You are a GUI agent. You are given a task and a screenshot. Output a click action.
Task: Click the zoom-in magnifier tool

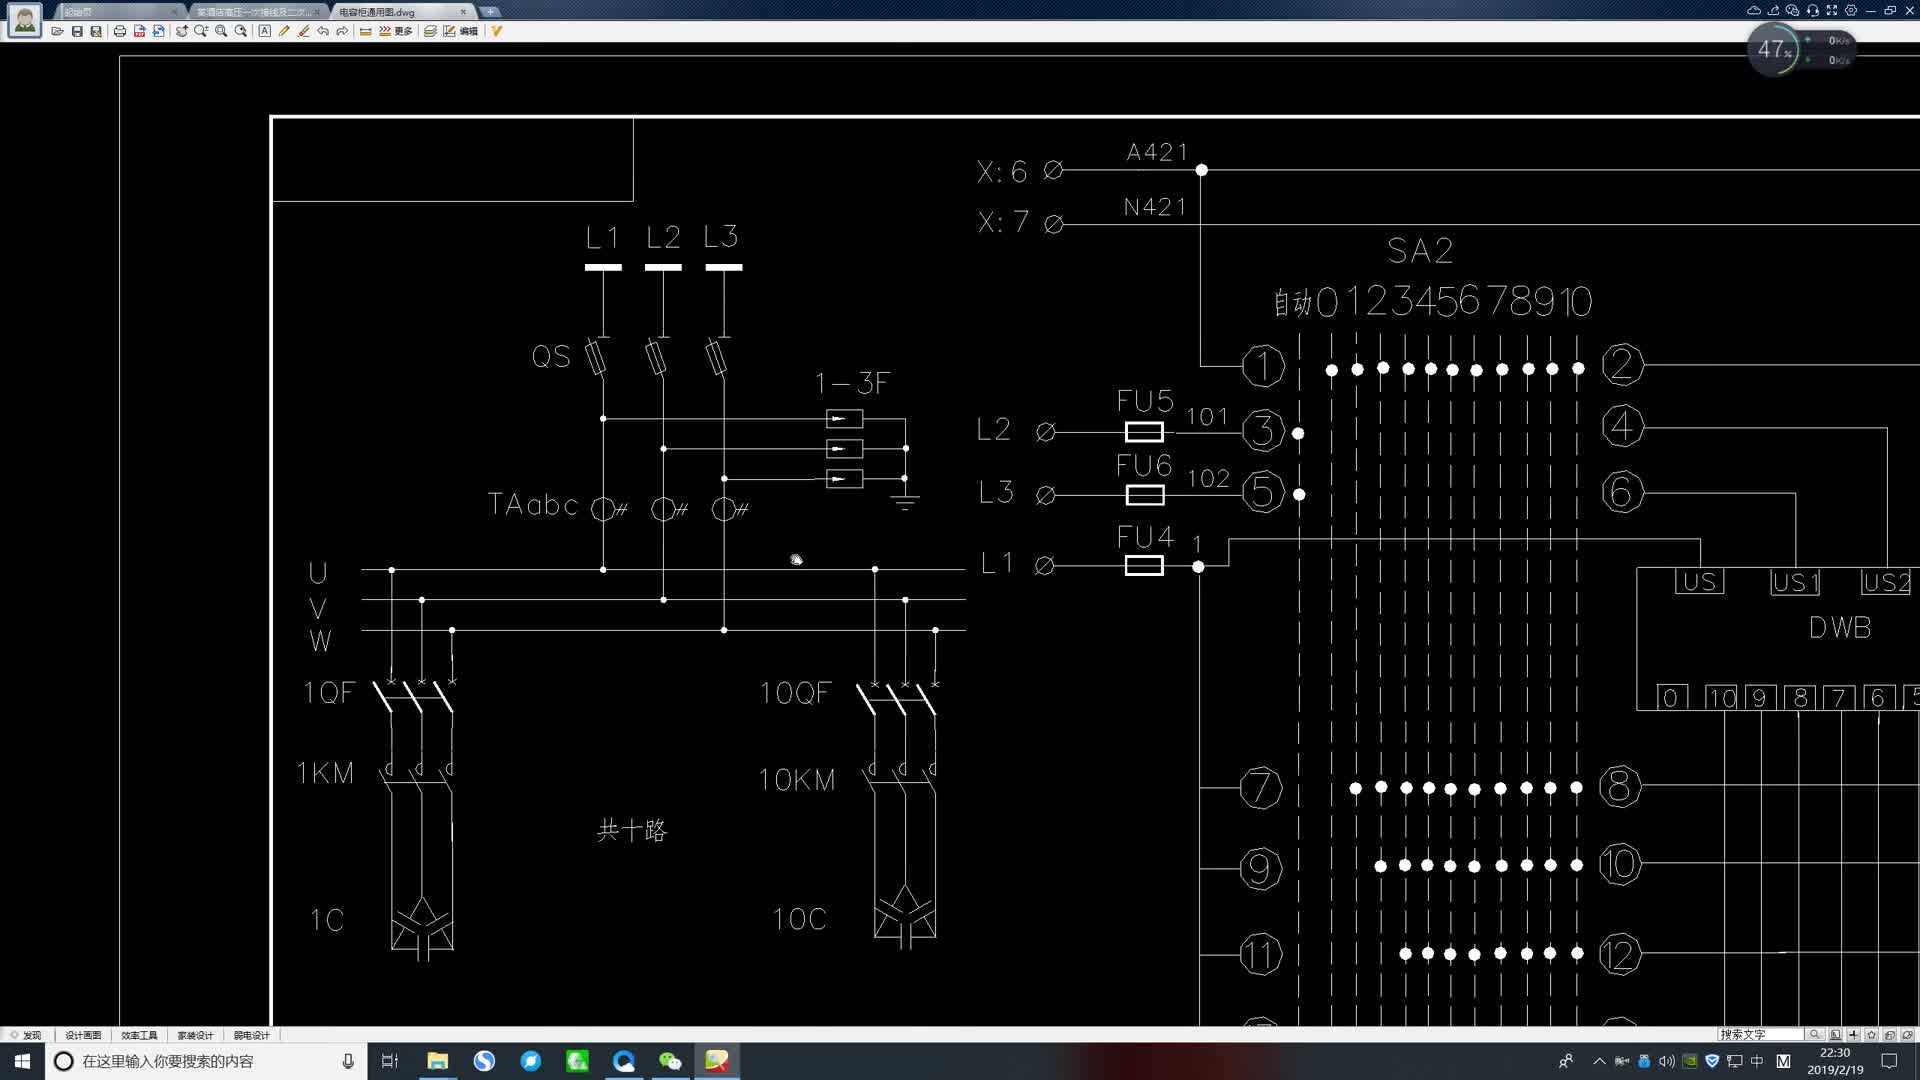[x=201, y=31]
